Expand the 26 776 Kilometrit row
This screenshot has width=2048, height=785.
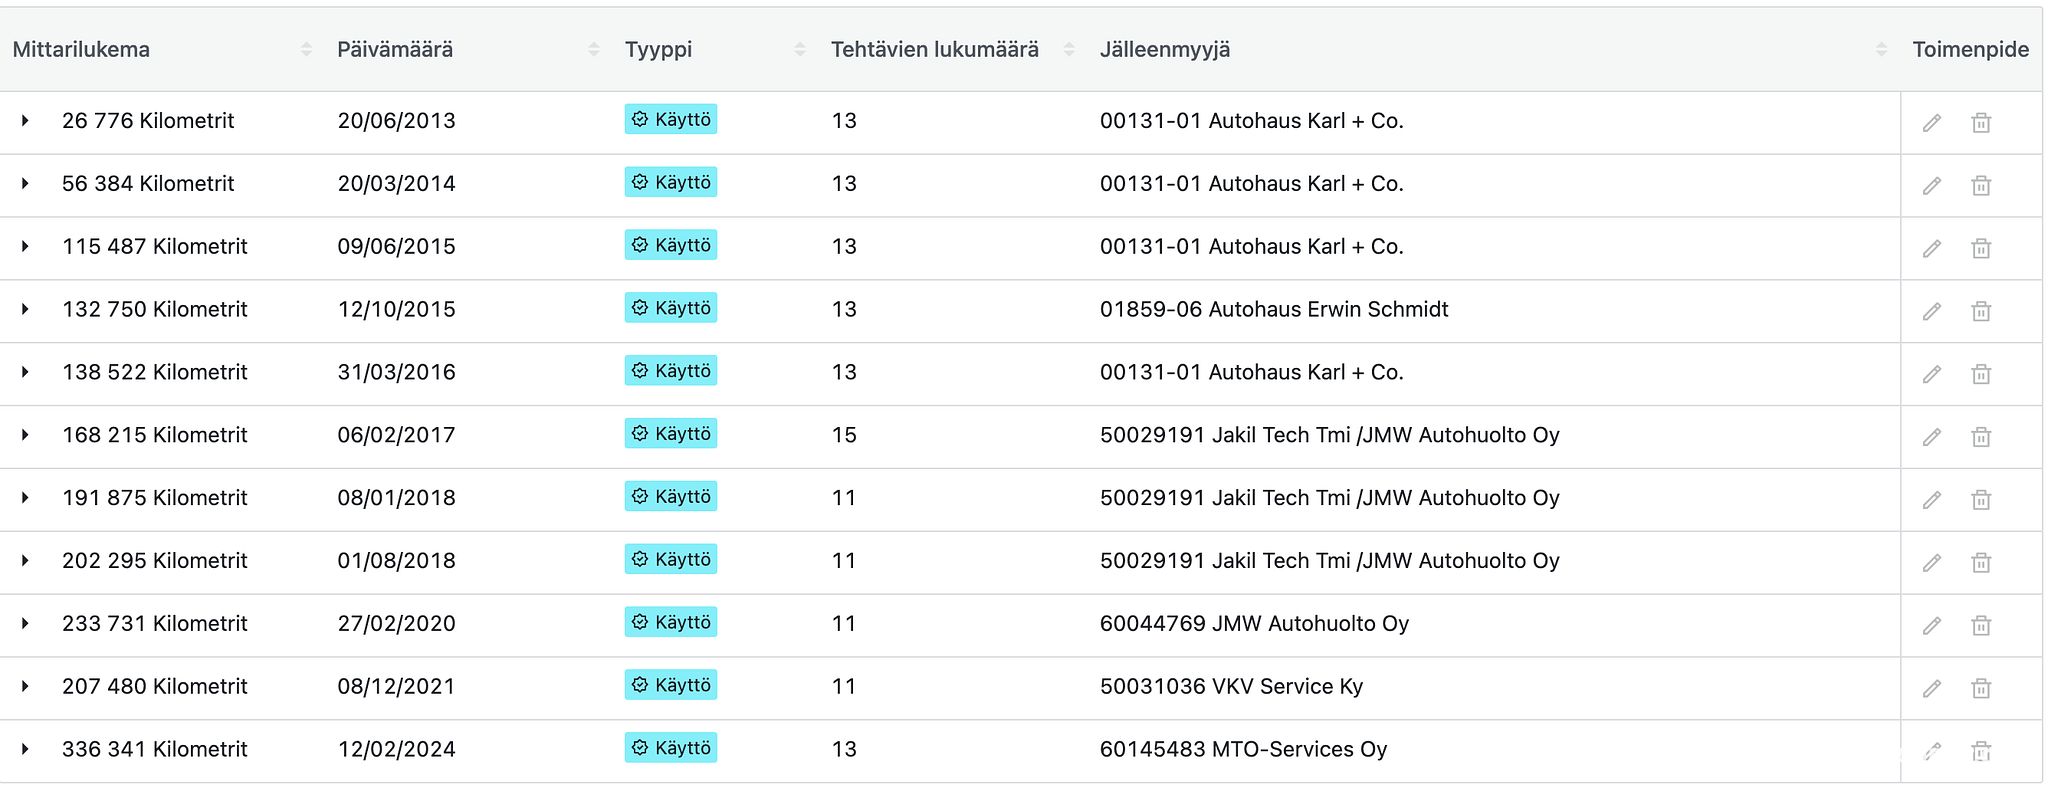click(x=25, y=121)
